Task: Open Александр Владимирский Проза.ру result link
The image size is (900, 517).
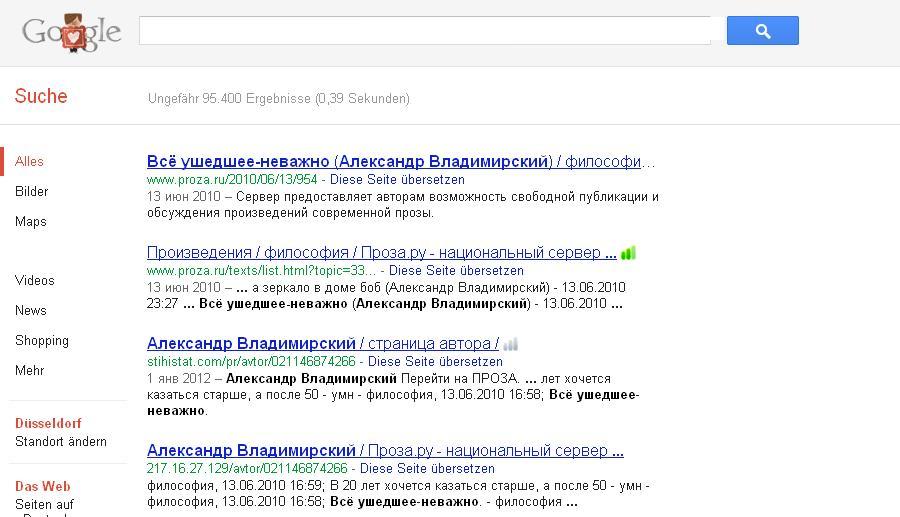Action: [x=385, y=450]
